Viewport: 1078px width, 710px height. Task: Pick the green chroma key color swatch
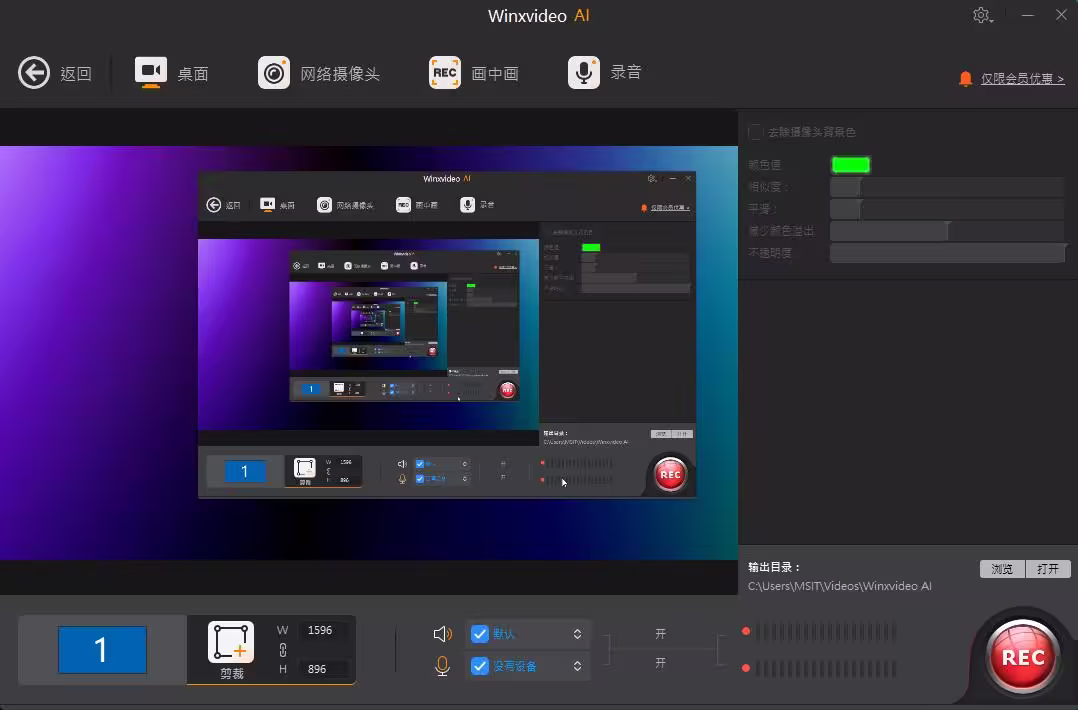pos(850,165)
